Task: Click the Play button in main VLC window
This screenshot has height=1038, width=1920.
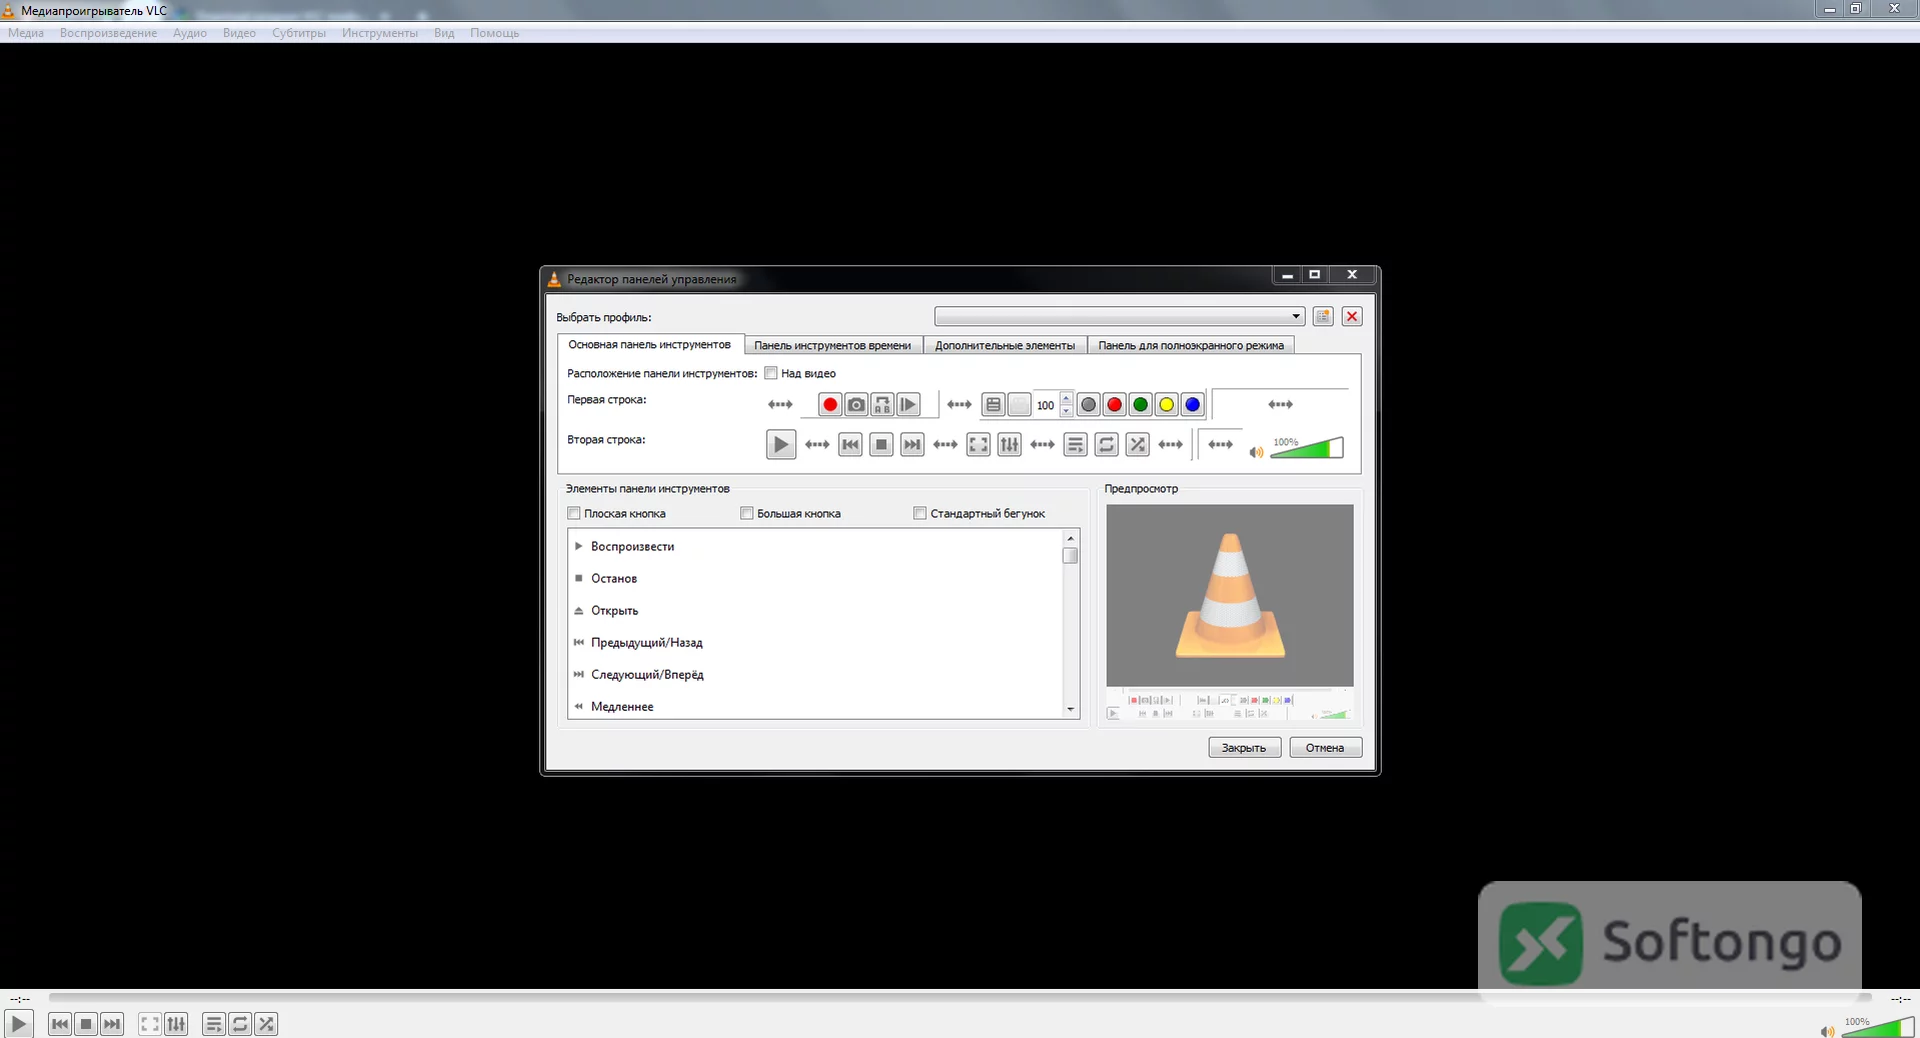Action: 19,1023
